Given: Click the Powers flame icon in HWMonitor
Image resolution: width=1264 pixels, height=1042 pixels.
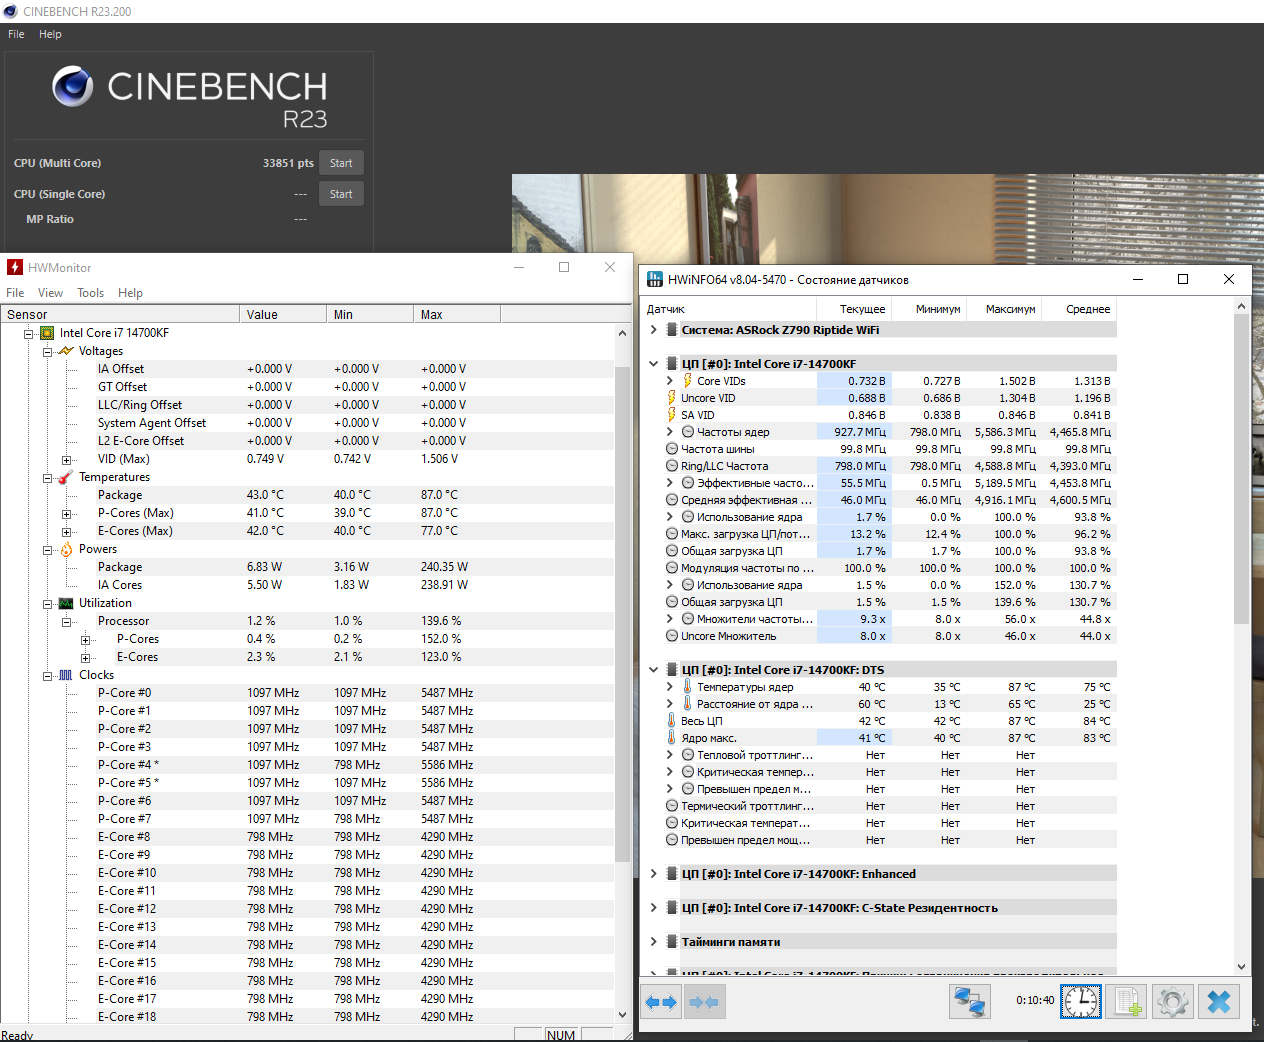Looking at the screenshot, I should [66, 549].
